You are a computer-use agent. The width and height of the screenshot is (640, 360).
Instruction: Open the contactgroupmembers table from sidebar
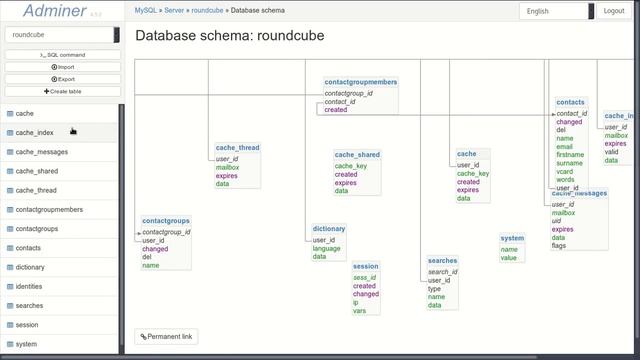coord(49,209)
